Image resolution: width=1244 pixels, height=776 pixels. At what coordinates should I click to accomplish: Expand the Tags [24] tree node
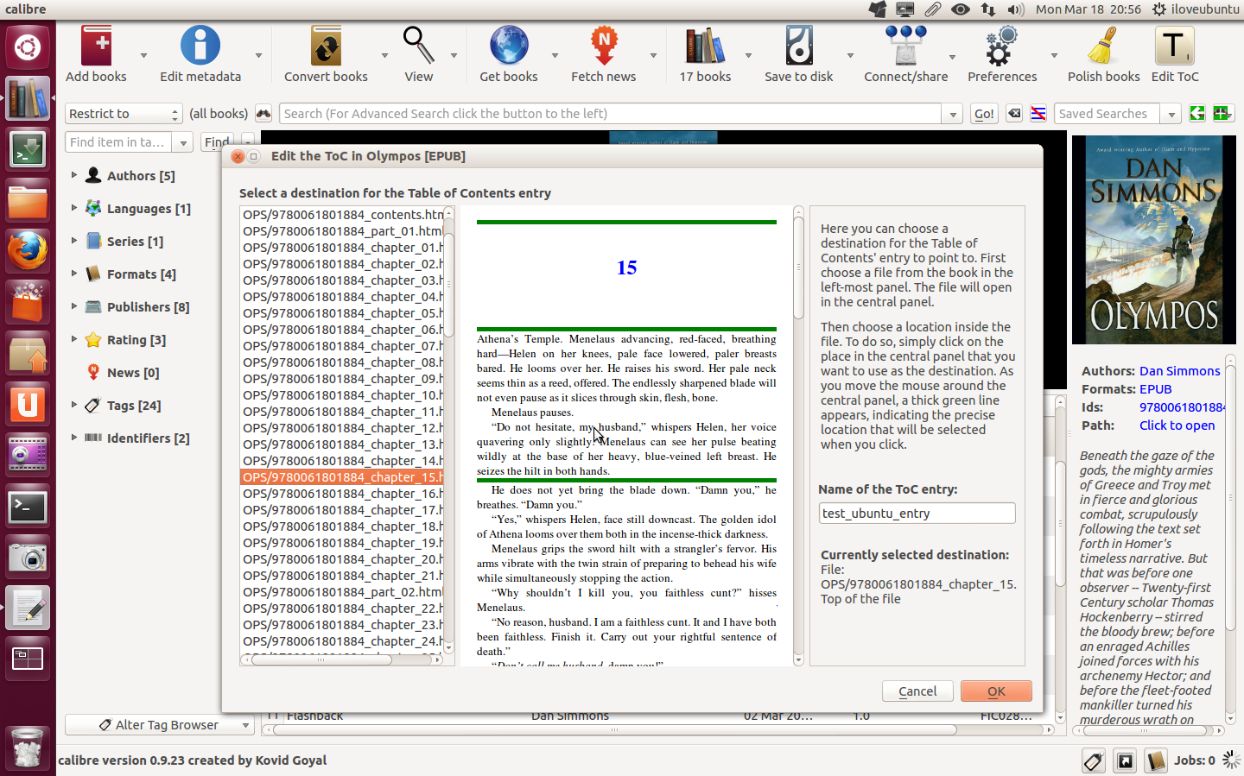74,405
